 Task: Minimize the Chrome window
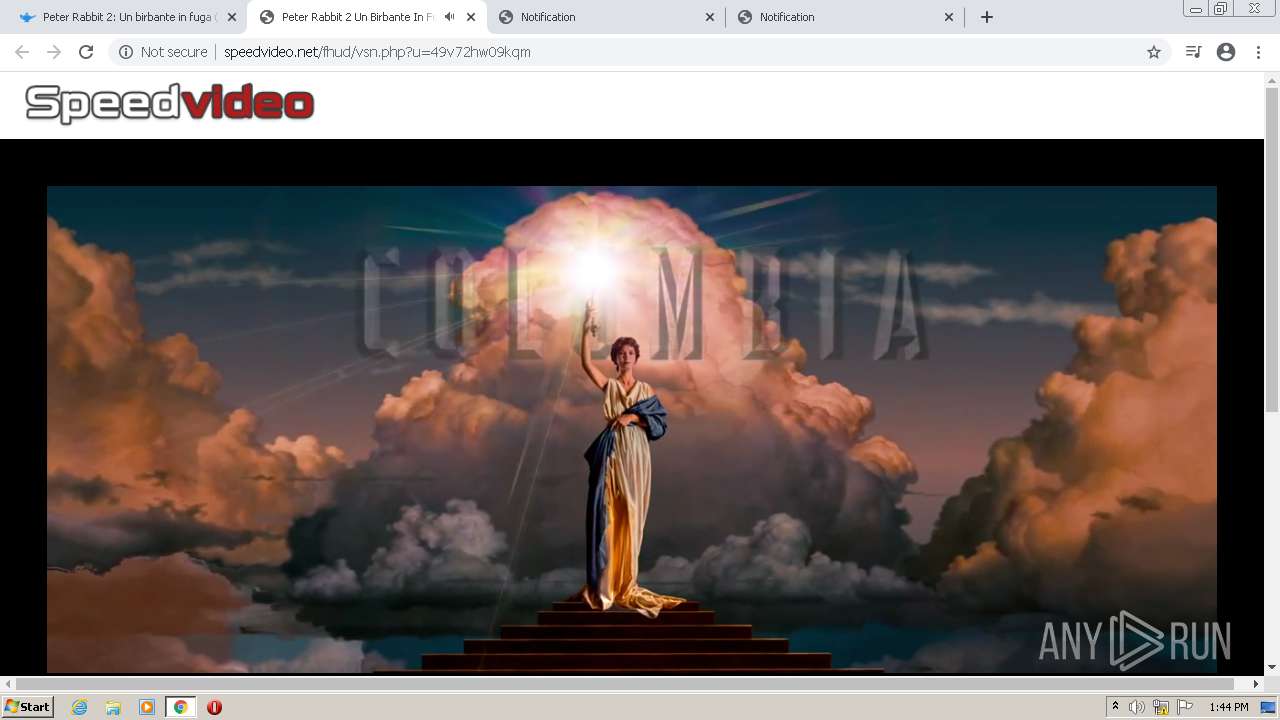tap(1196, 9)
